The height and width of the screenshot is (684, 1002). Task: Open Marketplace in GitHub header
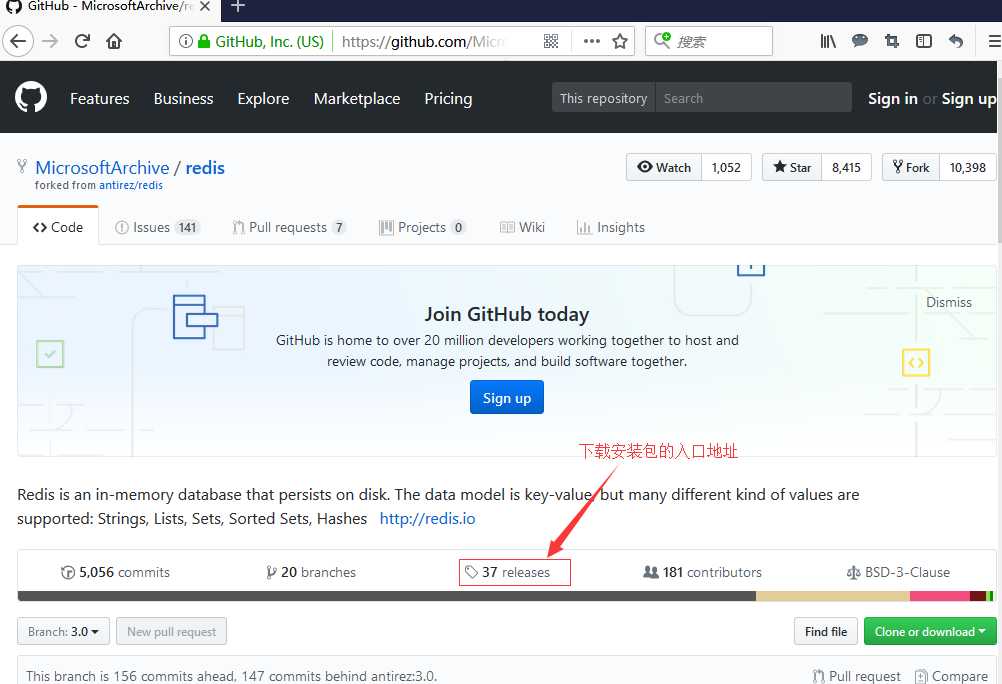[x=357, y=98]
